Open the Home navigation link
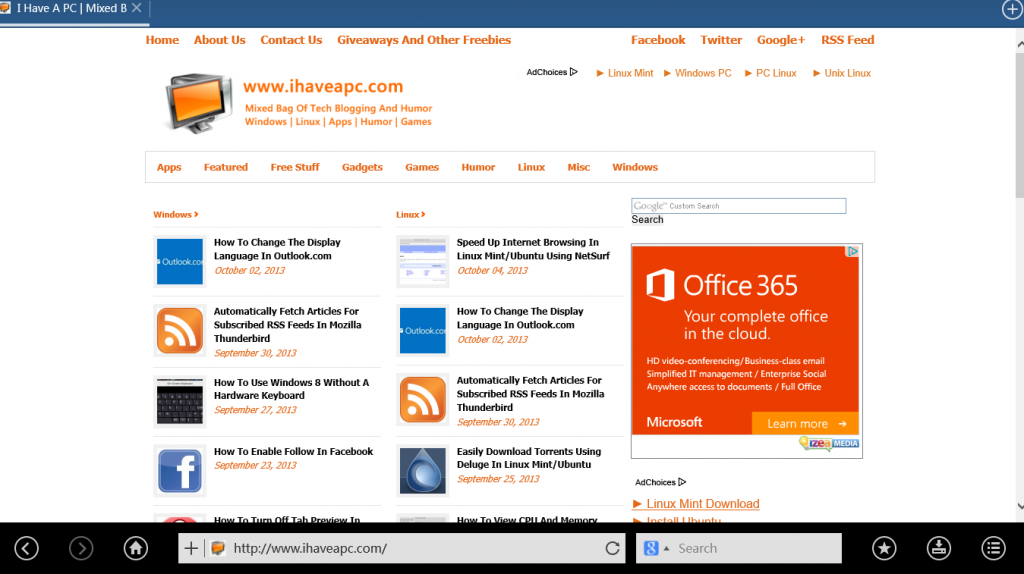This screenshot has height=574, width=1024. tap(162, 40)
